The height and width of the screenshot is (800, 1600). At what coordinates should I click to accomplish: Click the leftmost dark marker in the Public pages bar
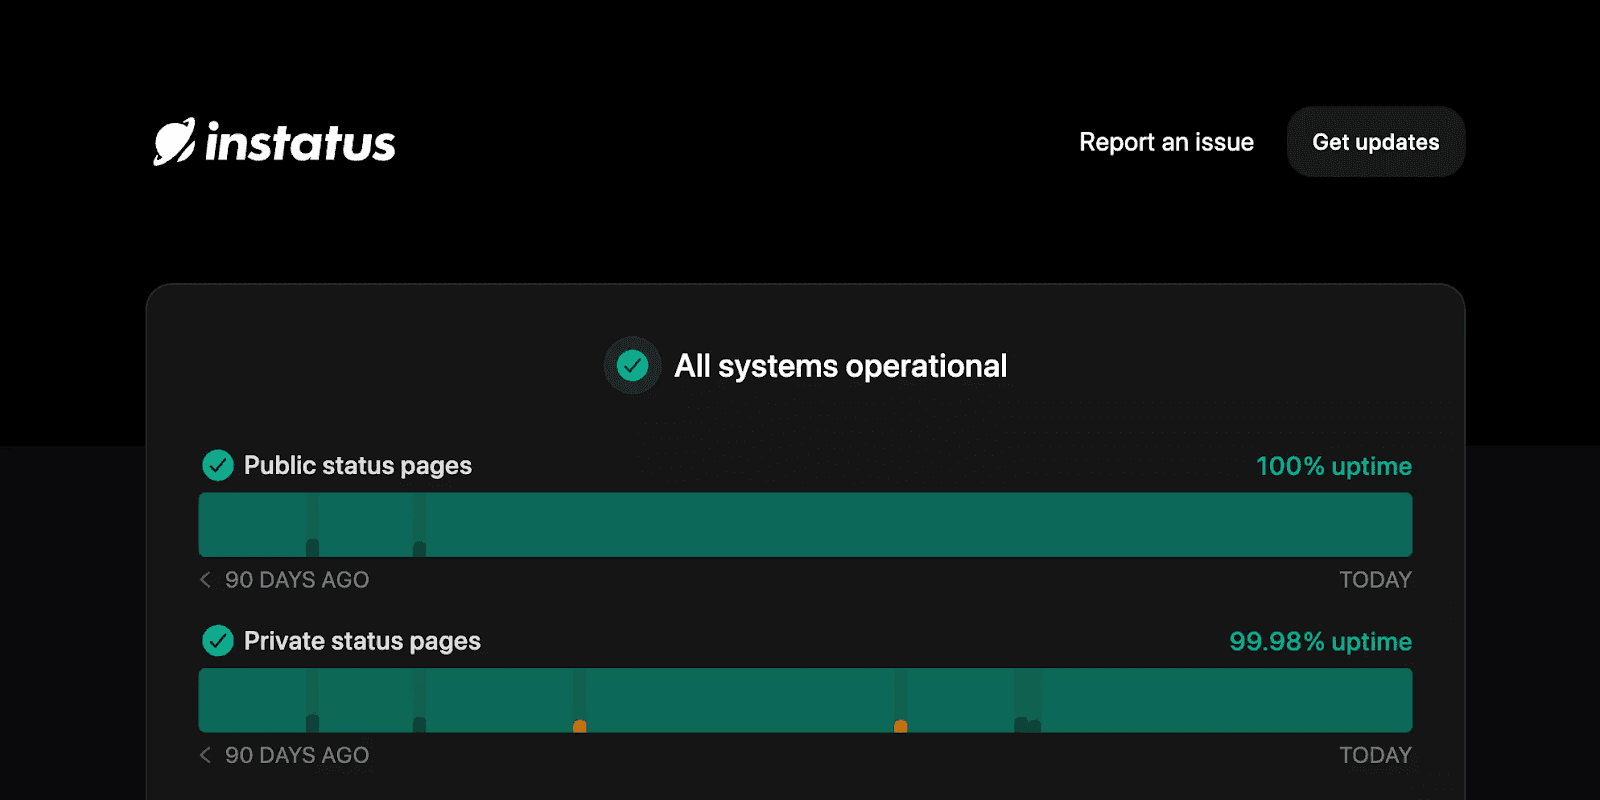tap(313, 546)
